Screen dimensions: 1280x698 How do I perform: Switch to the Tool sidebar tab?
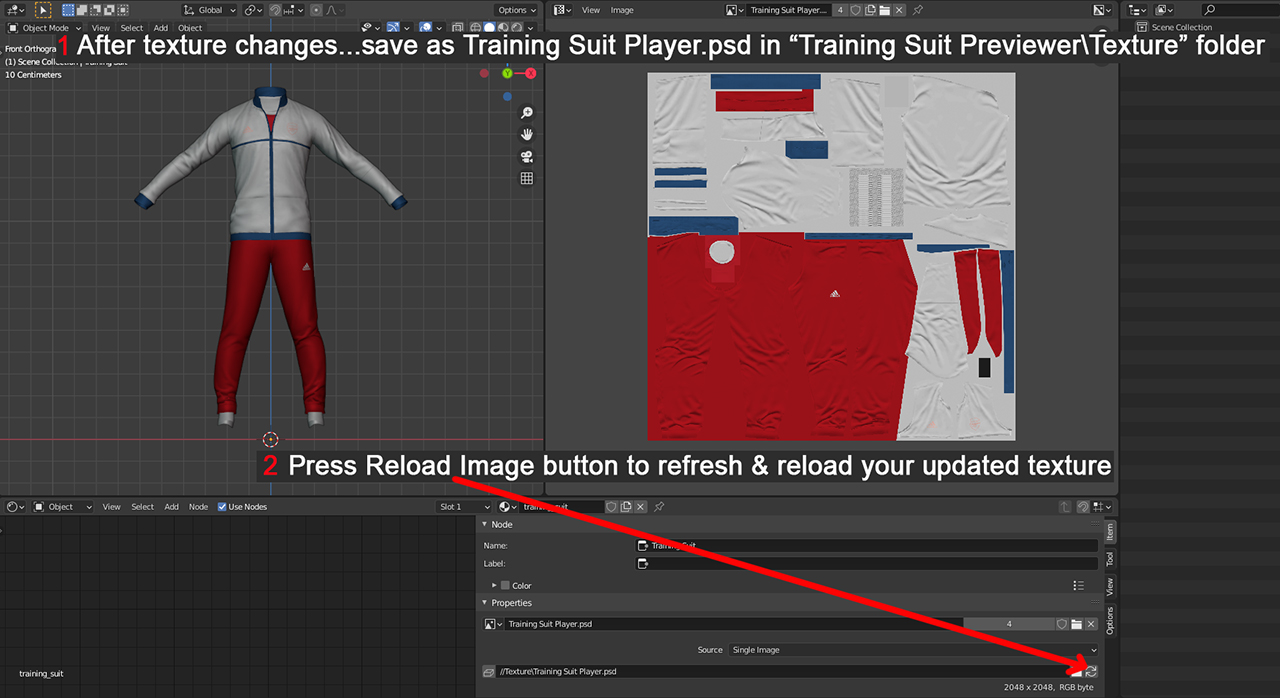click(x=1109, y=559)
